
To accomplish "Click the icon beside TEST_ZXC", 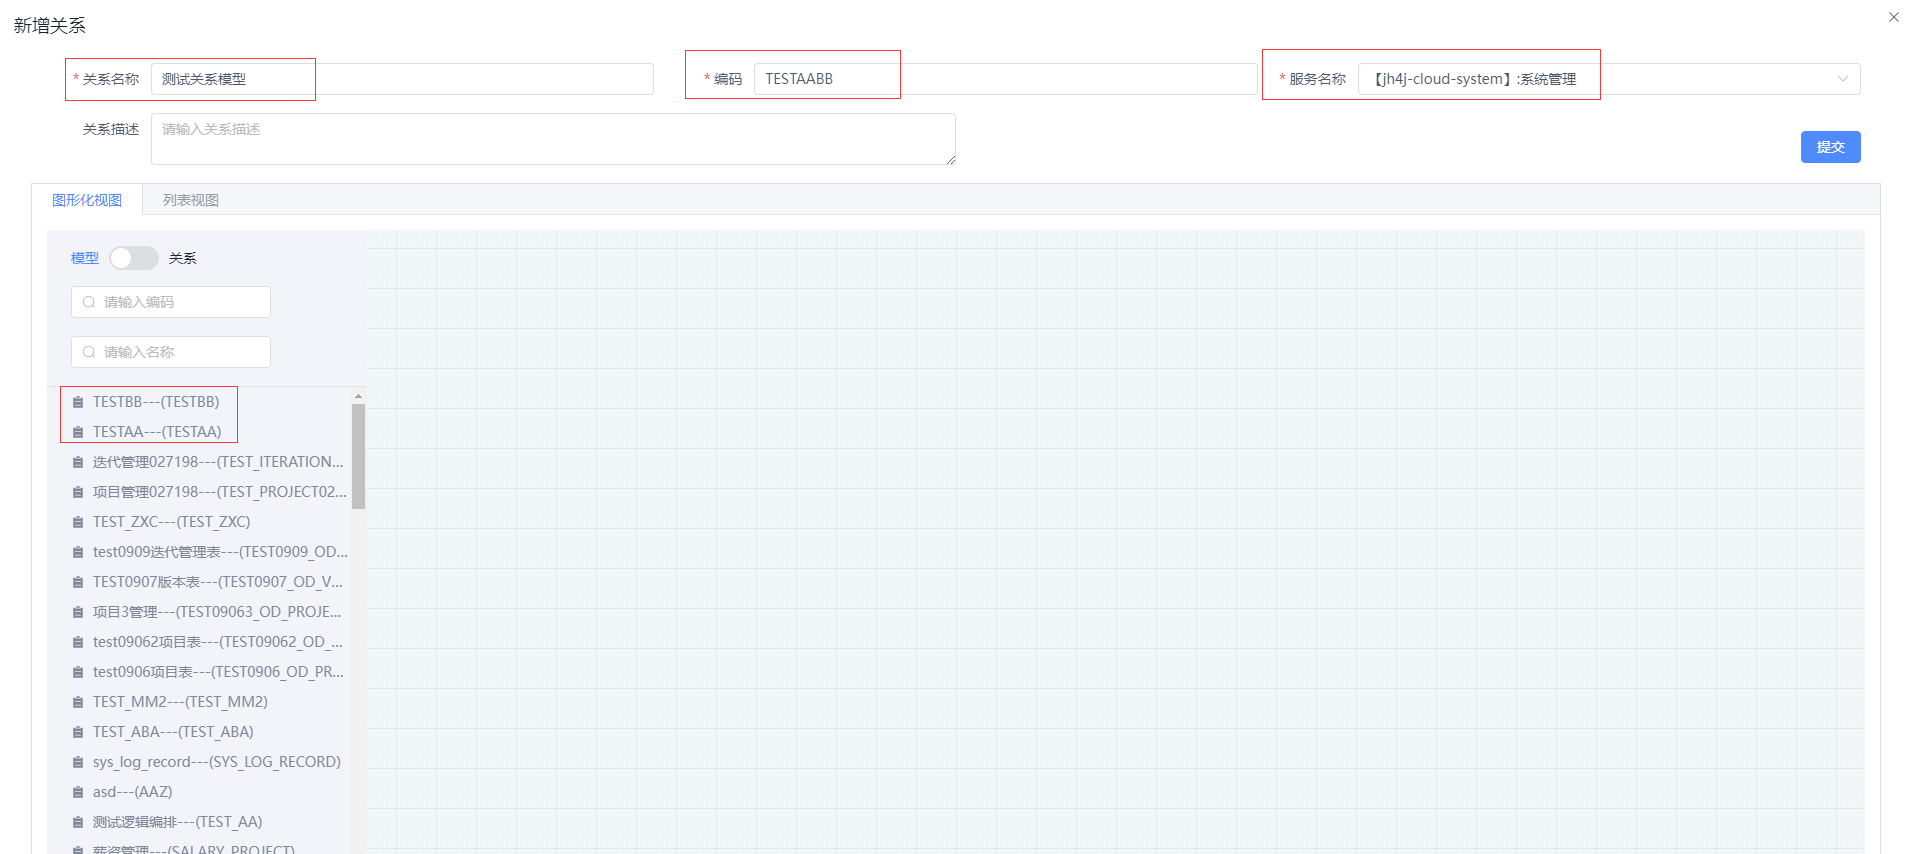I will pos(78,522).
